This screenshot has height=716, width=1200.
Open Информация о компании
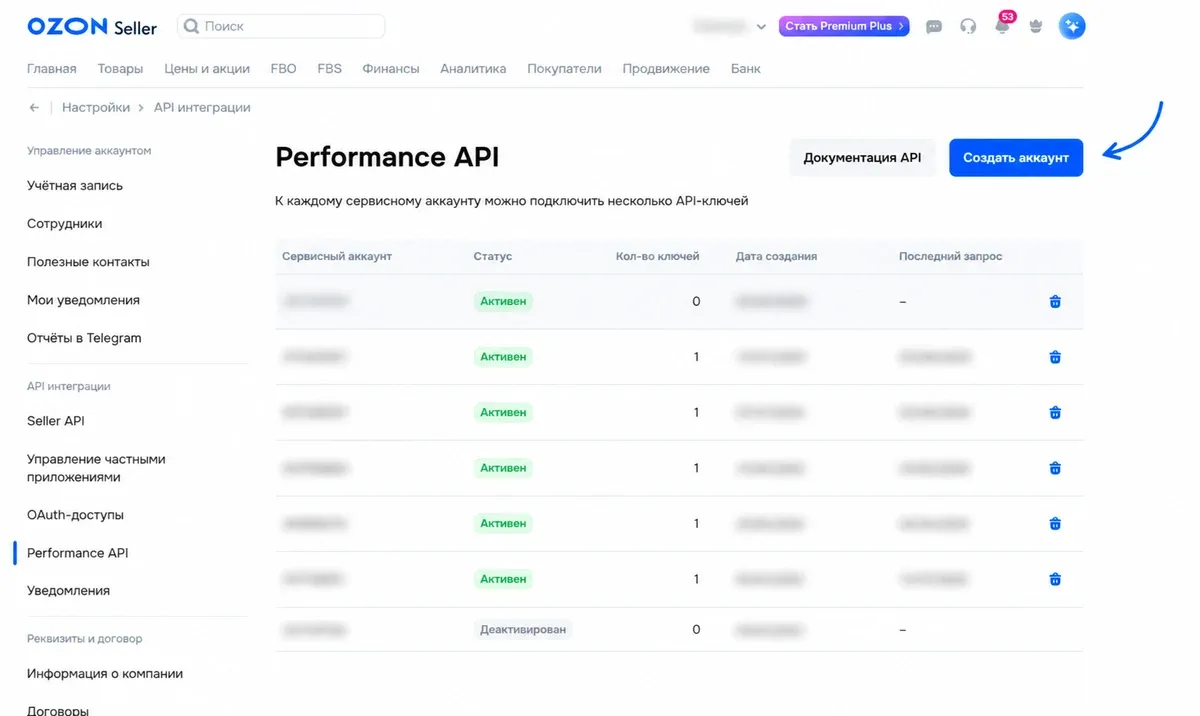coord(105,674)
